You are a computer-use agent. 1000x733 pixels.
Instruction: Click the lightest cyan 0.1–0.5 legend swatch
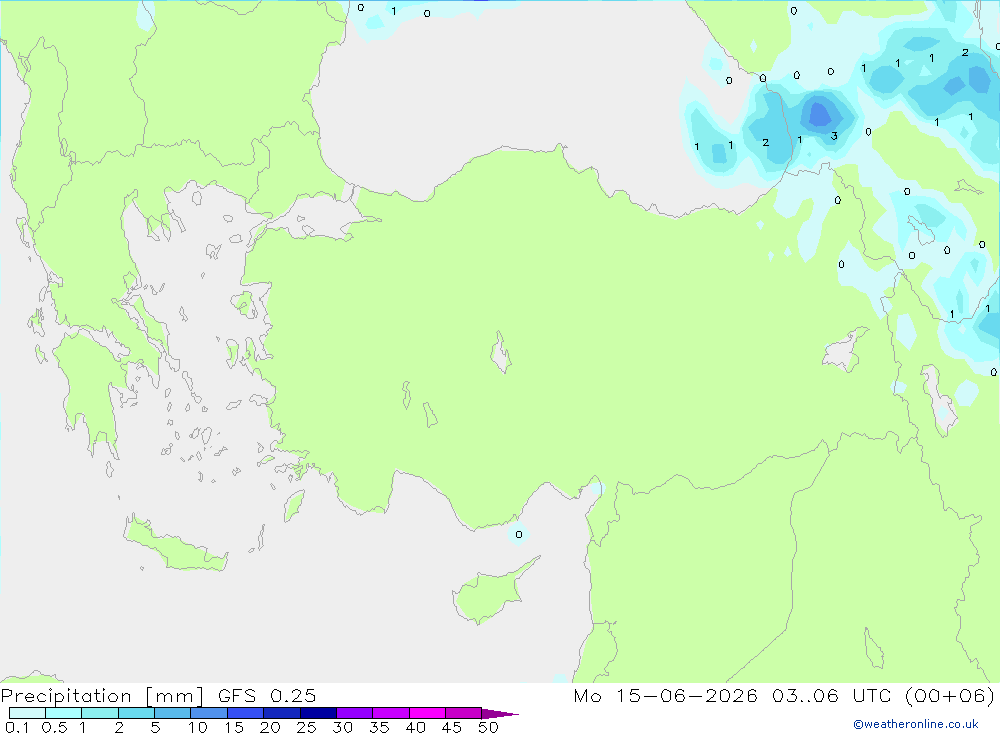pyautogui.click(x=27, y=713)
